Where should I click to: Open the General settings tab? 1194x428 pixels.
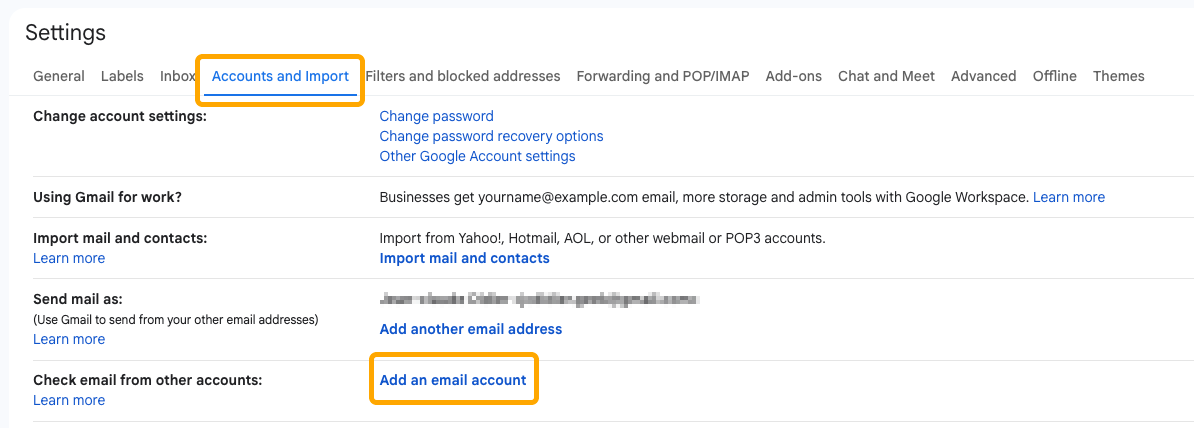click(x=58, y=76)
